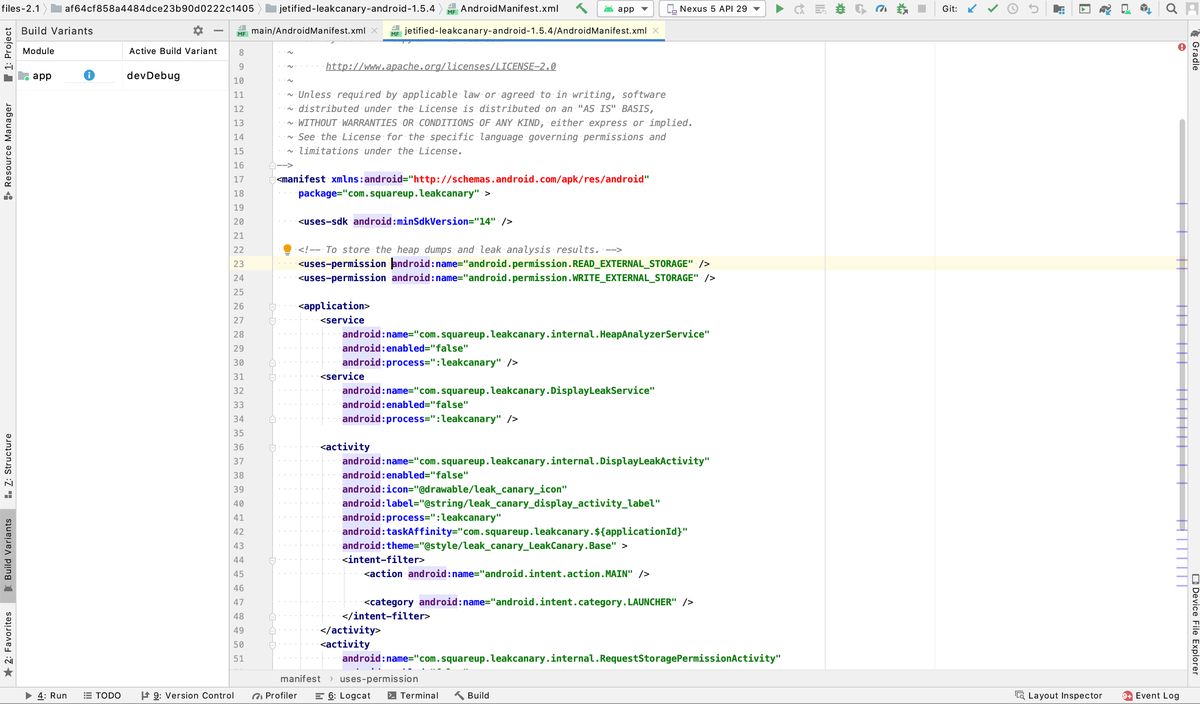
Task: Open the AVD Manager device icon
Action: [1126, 9]
